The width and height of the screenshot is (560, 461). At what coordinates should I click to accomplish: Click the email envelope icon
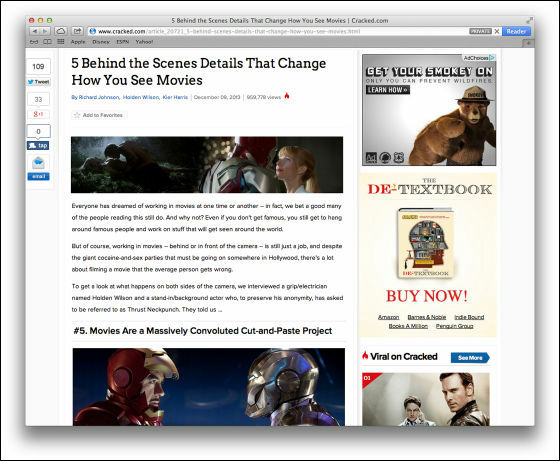(38, 164)
